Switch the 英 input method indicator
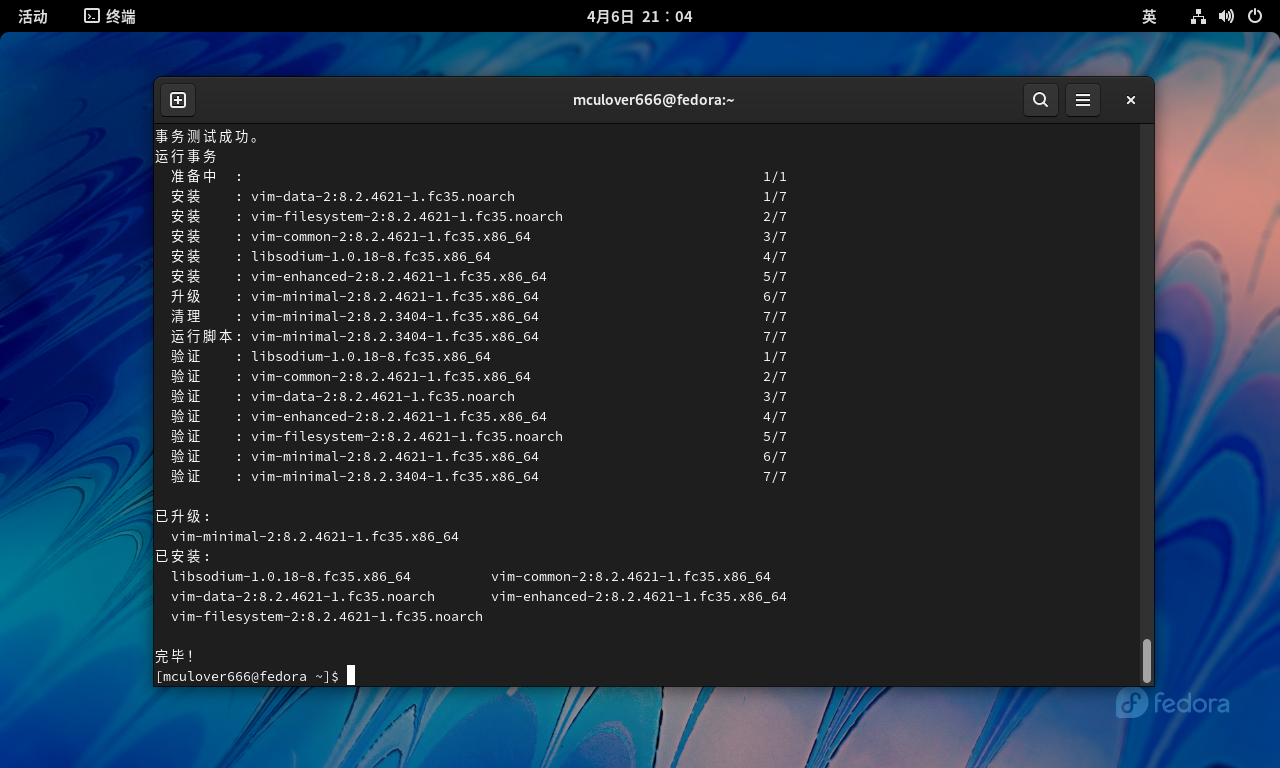The image size is (1280, 768). [1149, 16]
